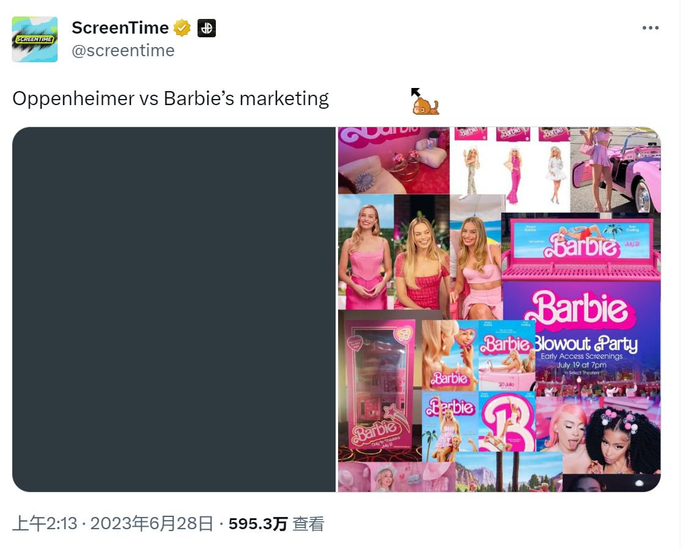700x550 pixels.
Task: Click the post timestamp 上午2:13
Action: [45, 524]
